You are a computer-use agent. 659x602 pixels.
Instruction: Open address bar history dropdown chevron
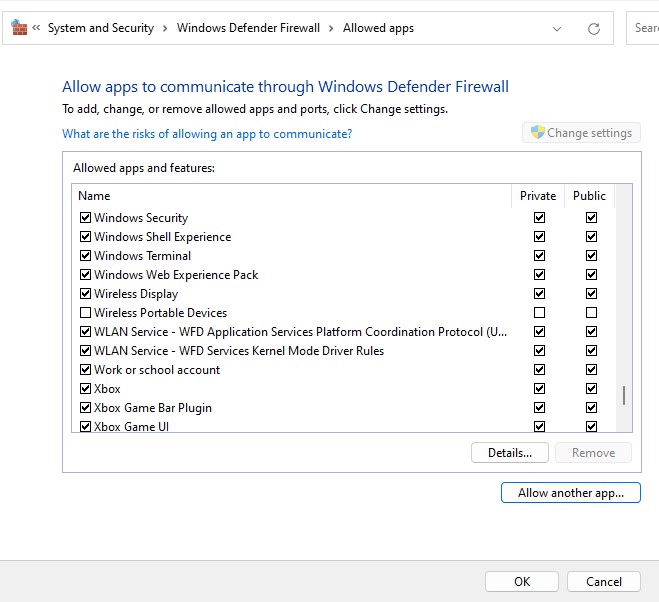point(557,29)
